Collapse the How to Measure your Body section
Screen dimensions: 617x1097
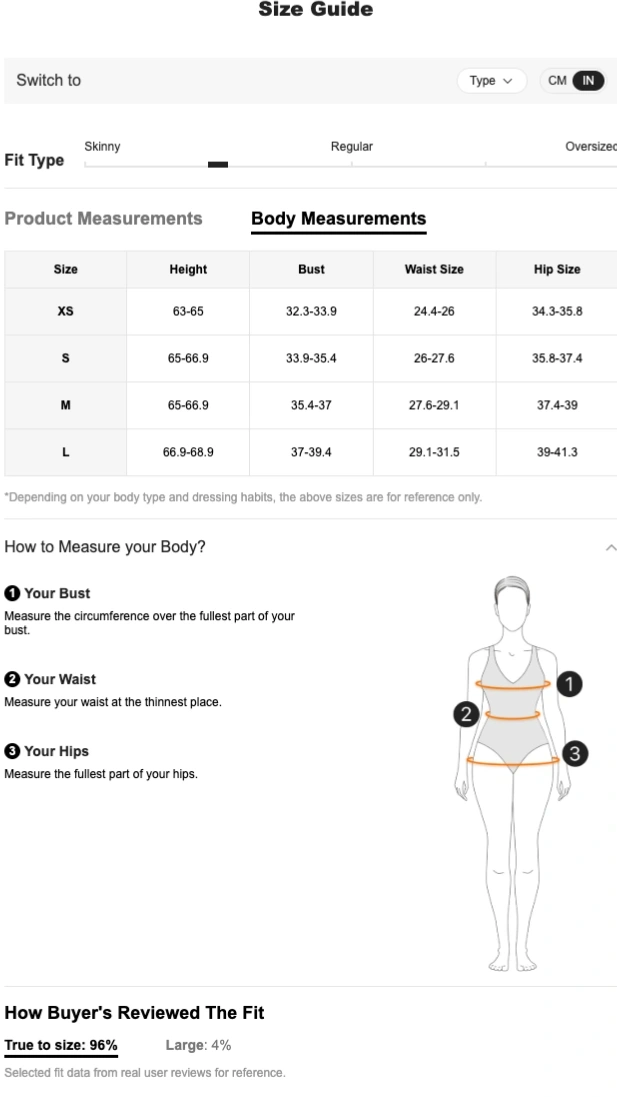[x=611, y=548]
